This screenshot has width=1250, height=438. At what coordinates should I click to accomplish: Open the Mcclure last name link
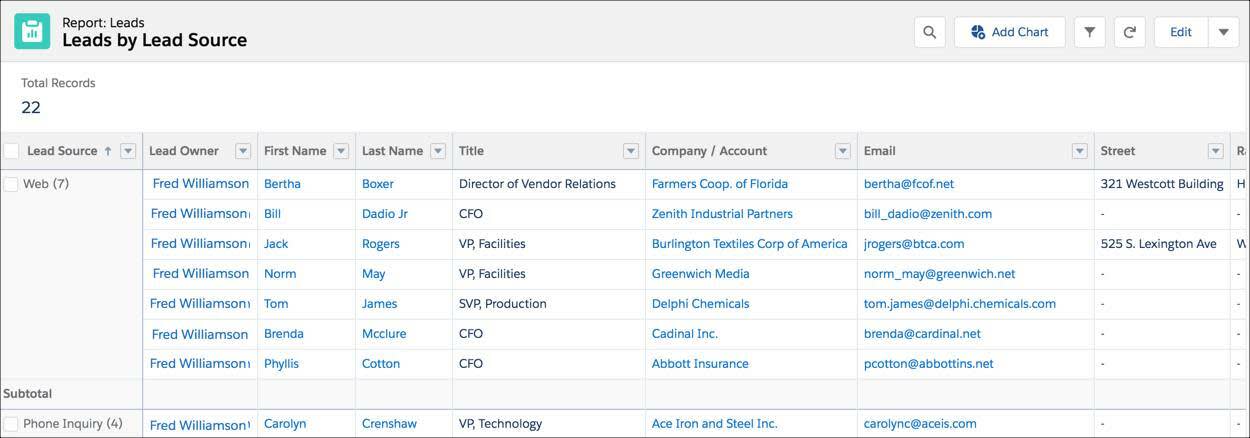coord(385,334)
